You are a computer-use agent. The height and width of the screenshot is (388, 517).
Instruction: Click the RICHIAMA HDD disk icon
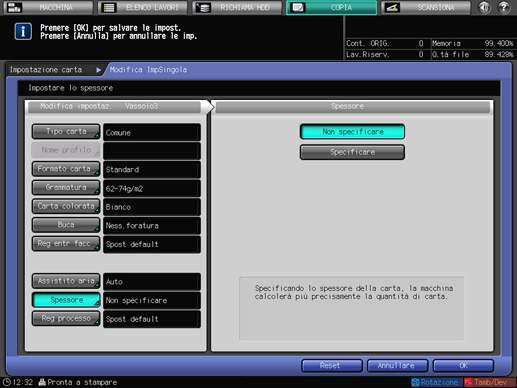pyautogui.click(x=203, y=7)
